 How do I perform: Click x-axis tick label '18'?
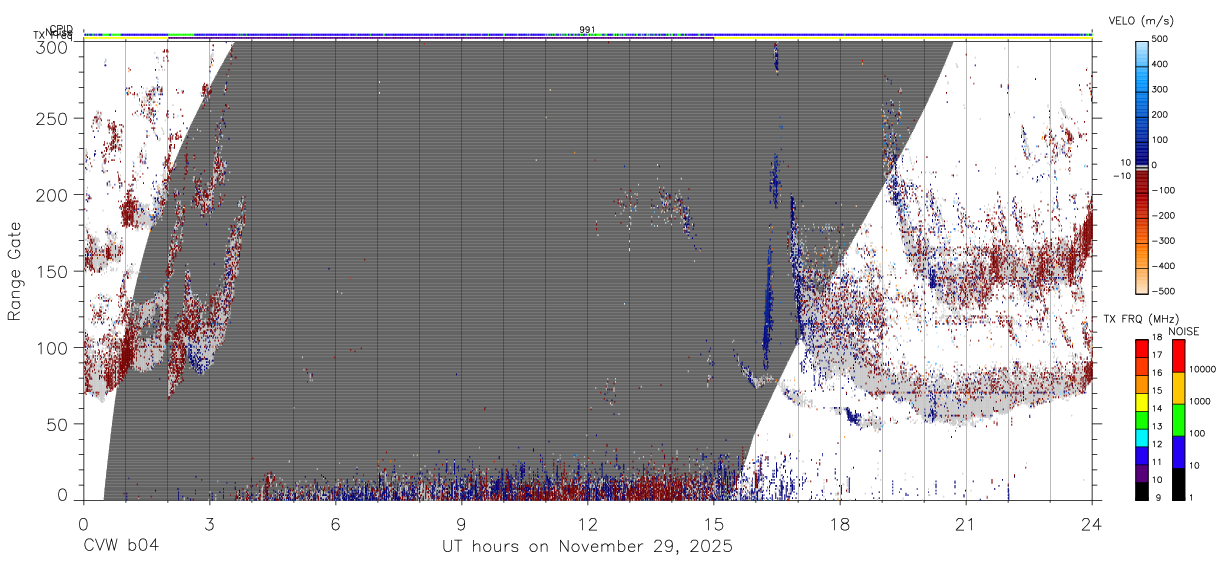coord(840,524)
